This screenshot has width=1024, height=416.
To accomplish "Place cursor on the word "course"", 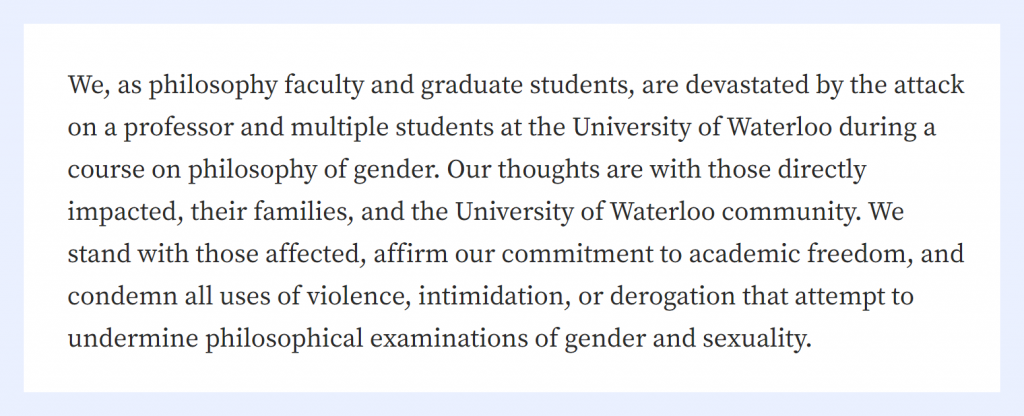I will pyautogui.click(x=101, y=170).
